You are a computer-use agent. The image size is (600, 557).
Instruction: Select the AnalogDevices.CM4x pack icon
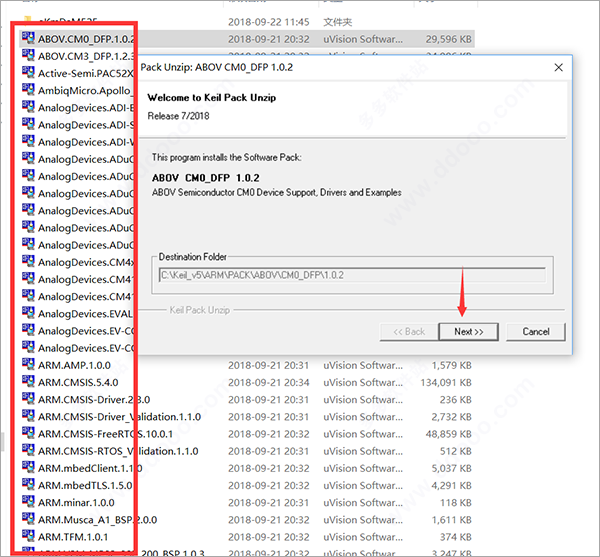(28, 262)
